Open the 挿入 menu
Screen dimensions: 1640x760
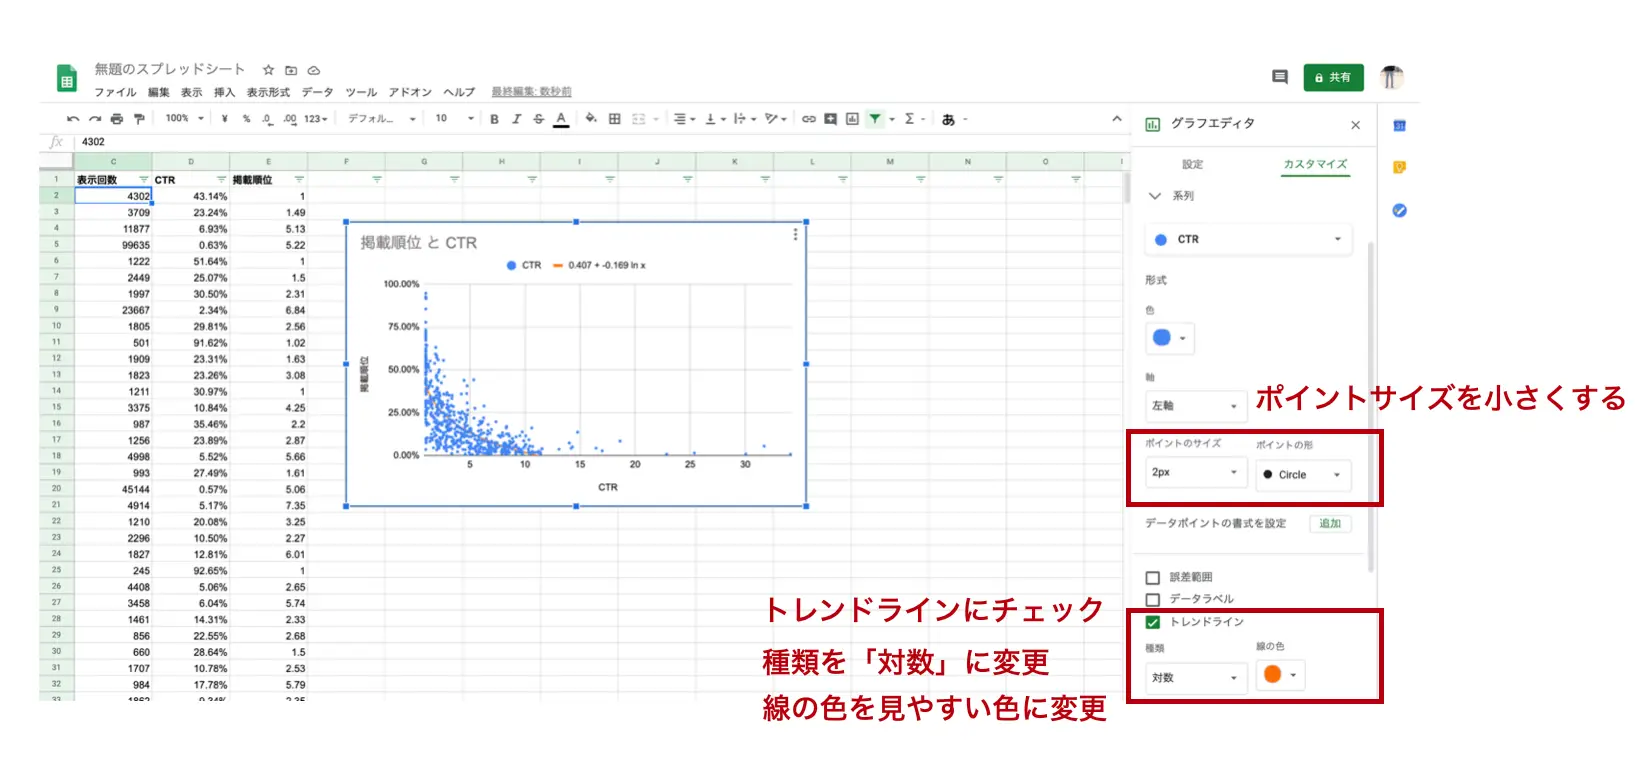coord(224,92)
